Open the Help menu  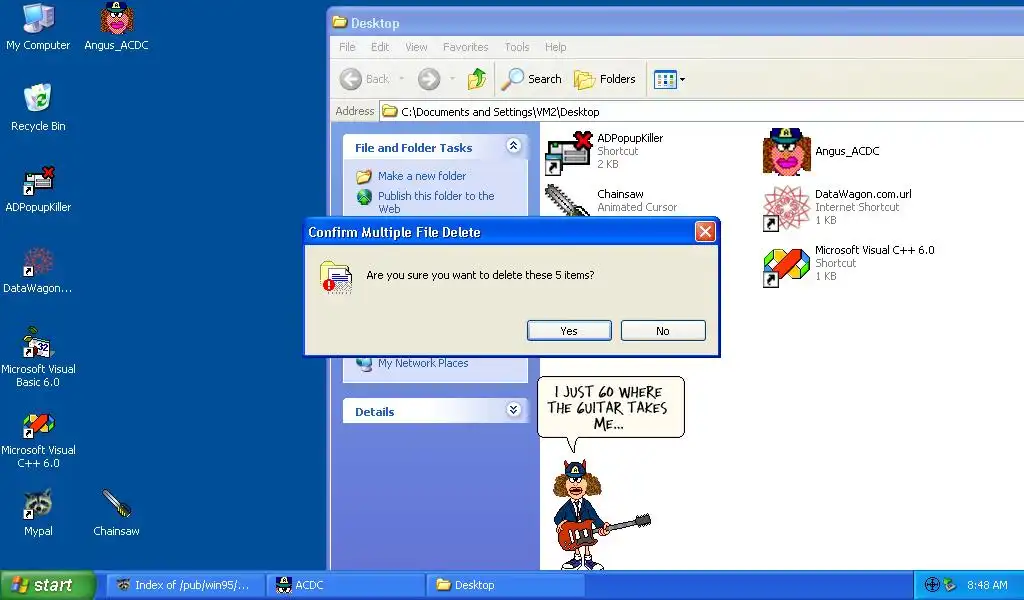[x=556, y=47]
